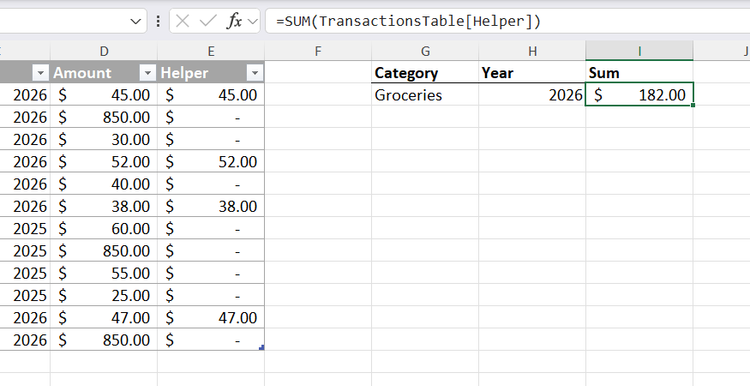This screenshot has width=750, height=386.
Task: Open the Year column filter dropdown left of Amount
Action: click(x=40, y=73)
